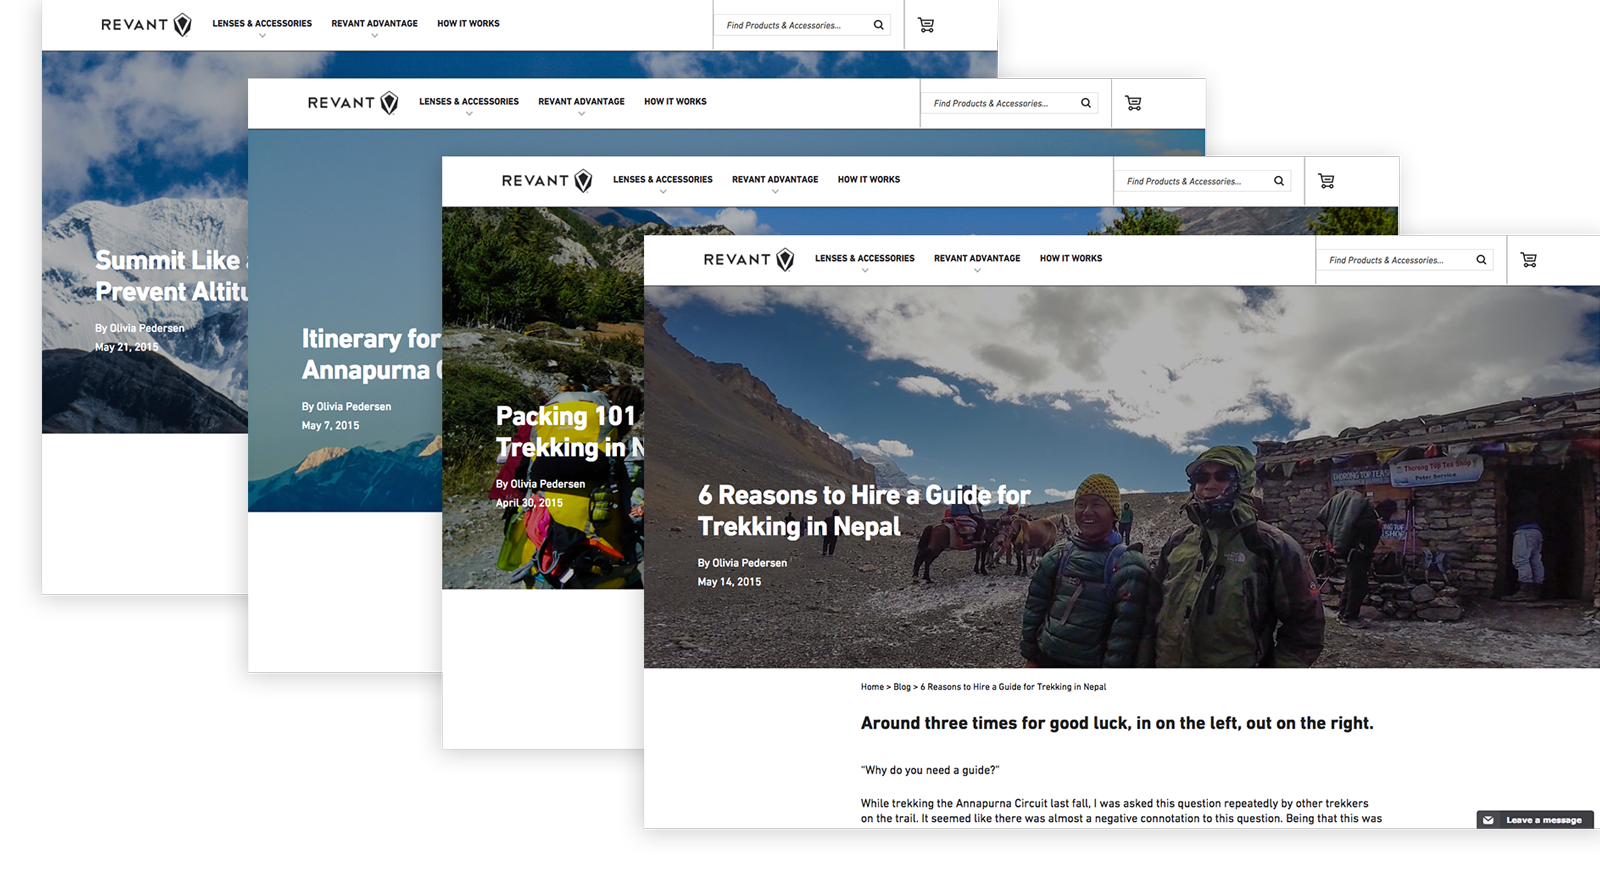Image resolution: width=1600 pixels, height=869 pixels.
Task: Click the '6 Reasons to Hire a Guide' breadcrumb entry
Action: click(1013, 687)
